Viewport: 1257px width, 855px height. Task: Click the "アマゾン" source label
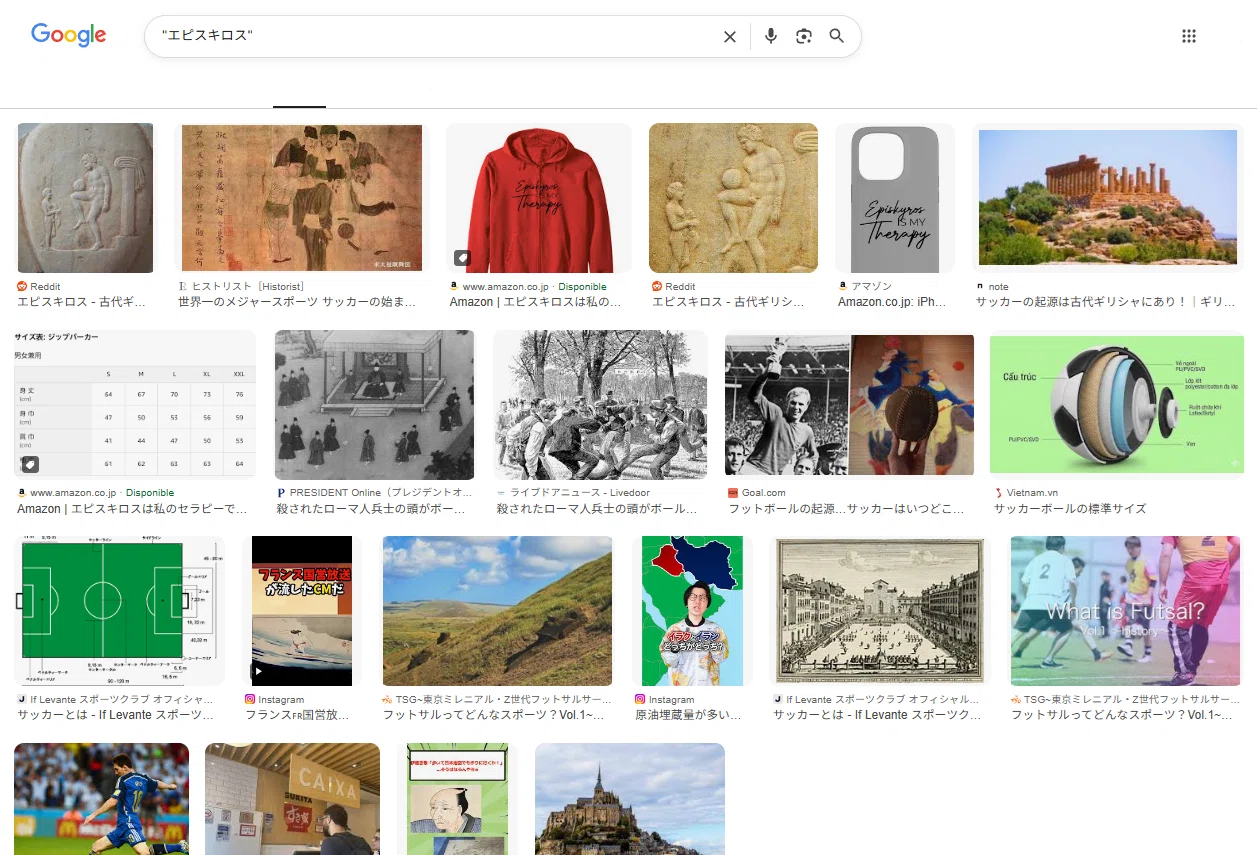click(x=871, y=287)
